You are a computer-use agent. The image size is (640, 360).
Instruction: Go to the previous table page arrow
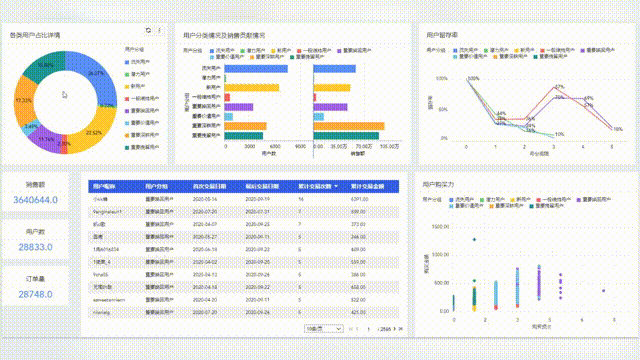[x=357, y=329]
